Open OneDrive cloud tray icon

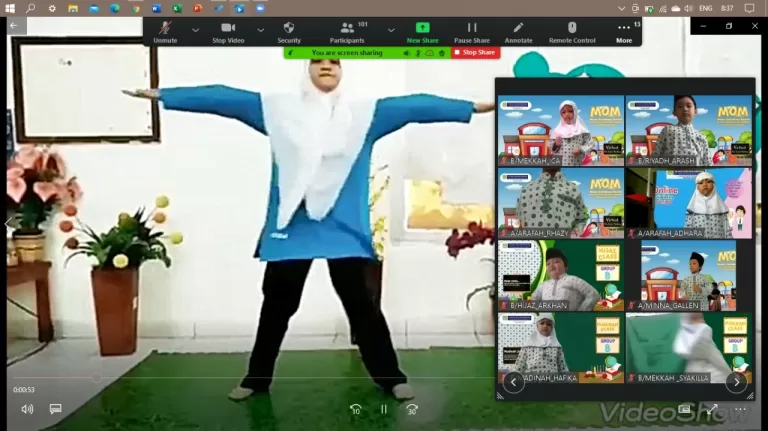click(x=676, y=8)
